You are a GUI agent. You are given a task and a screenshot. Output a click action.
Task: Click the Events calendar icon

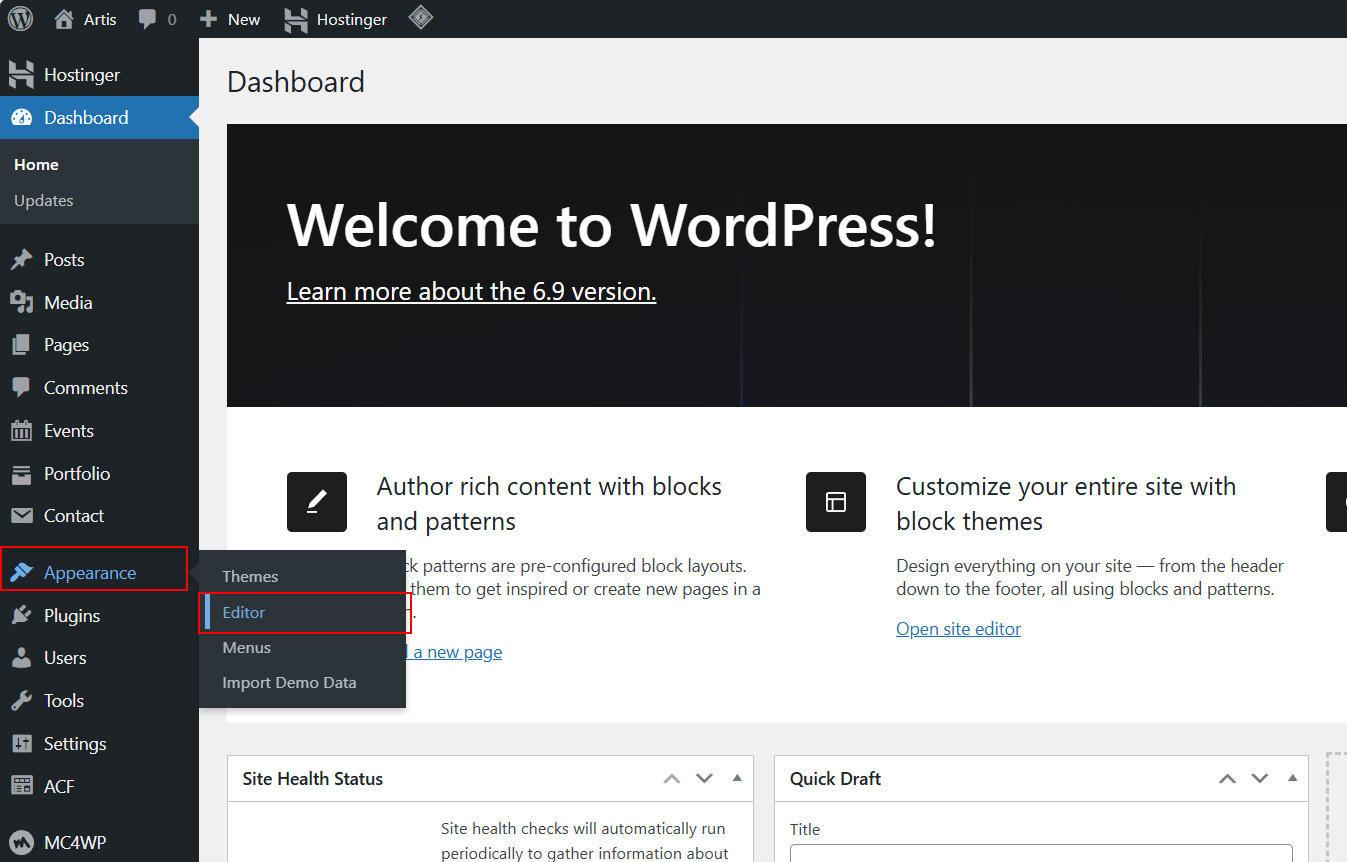(x=21, y=431)
